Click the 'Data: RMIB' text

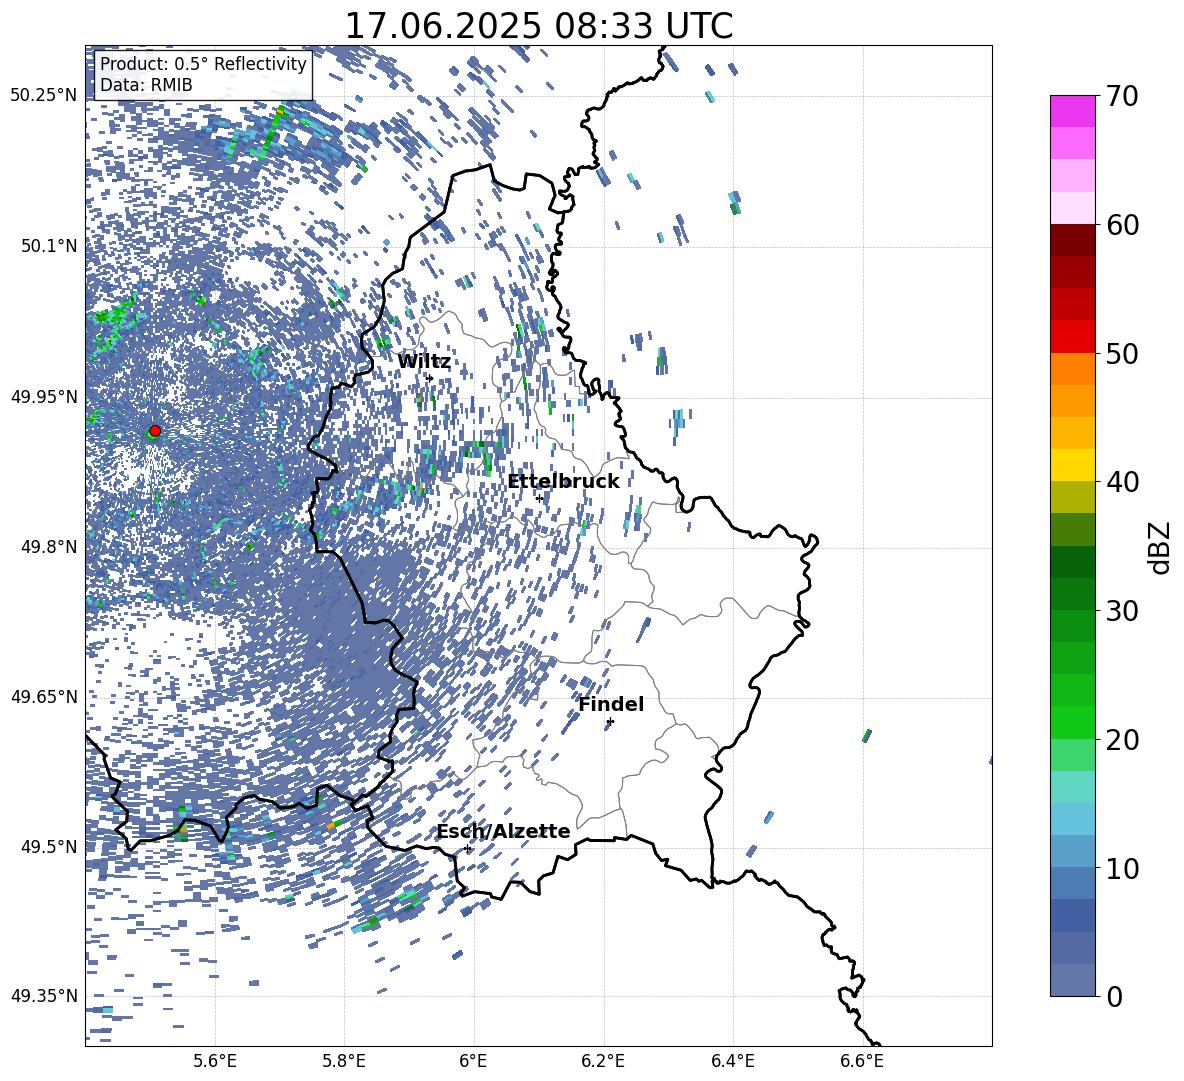(x=146, y=85)
